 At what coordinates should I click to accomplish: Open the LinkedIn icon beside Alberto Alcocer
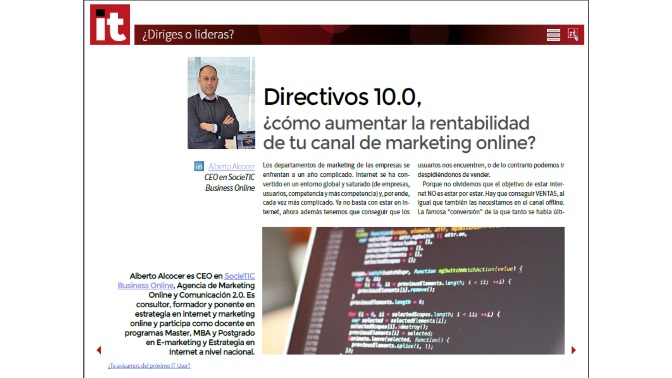[x=199, y=166]
